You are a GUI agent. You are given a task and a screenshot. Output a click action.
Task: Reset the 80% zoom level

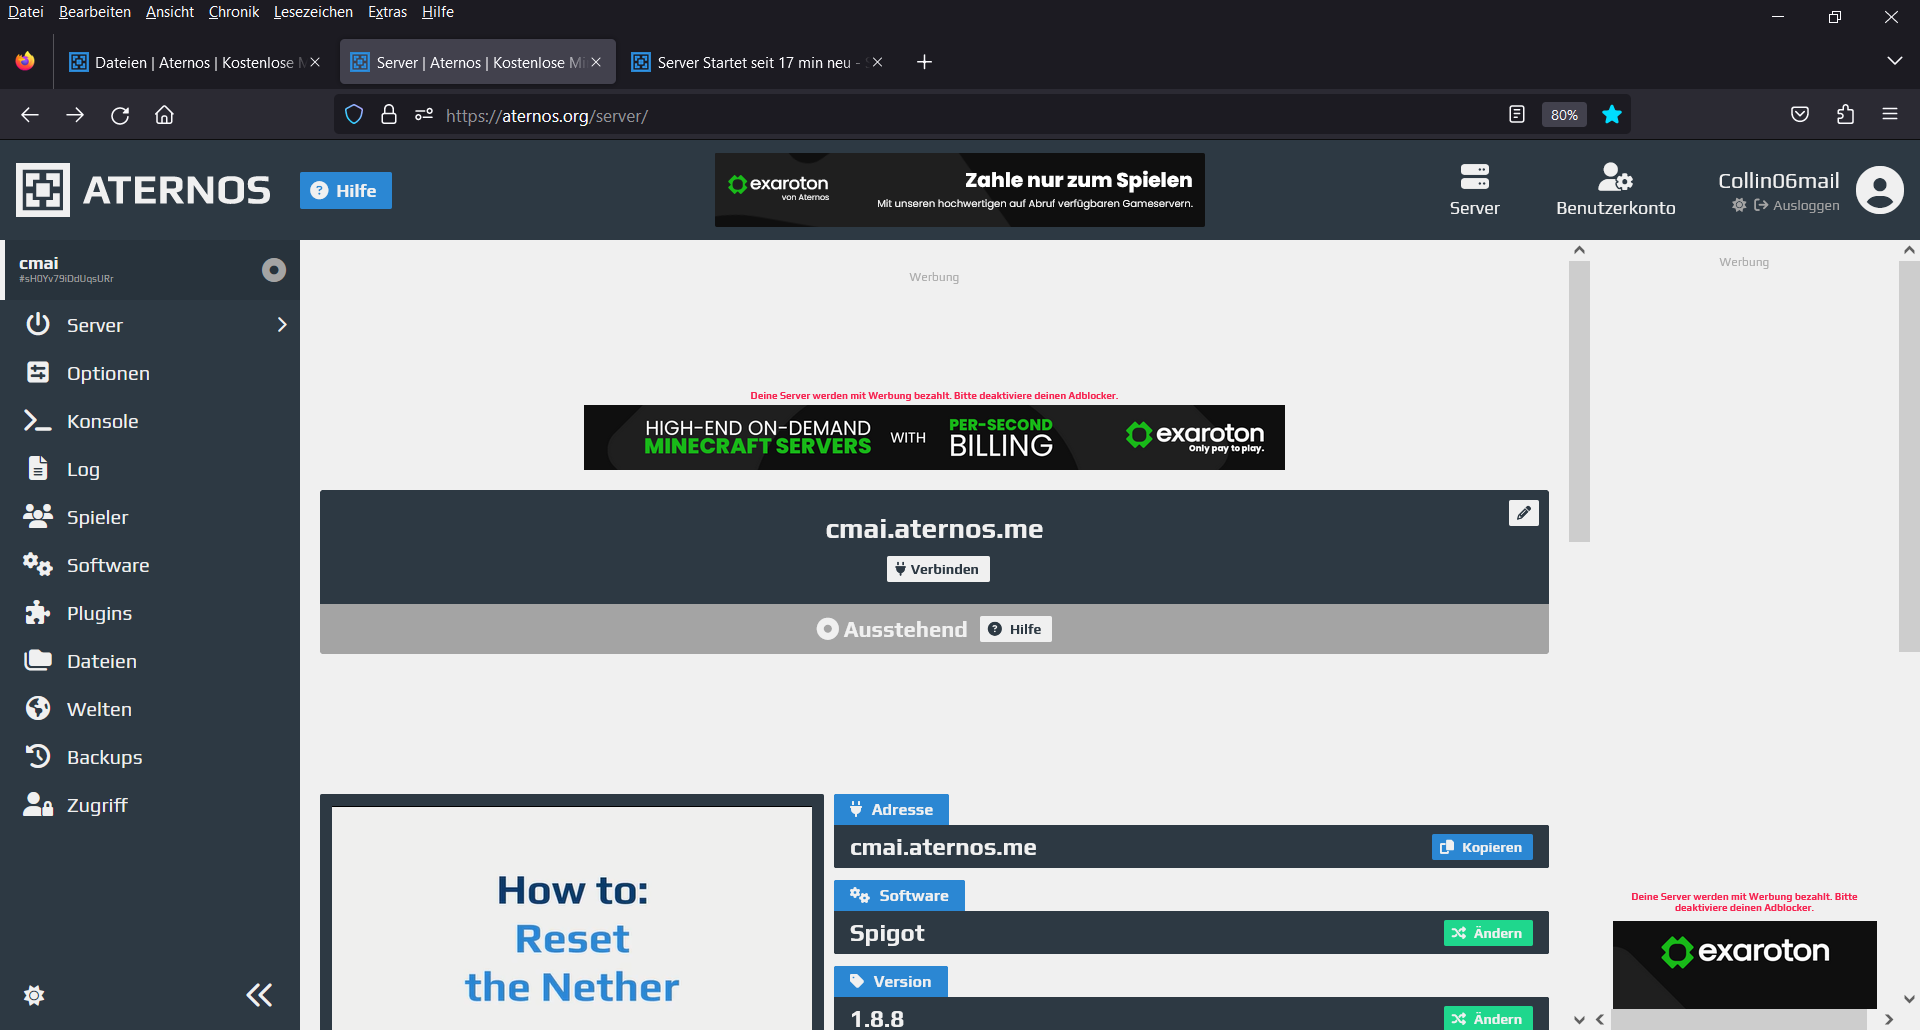pos(1564,115)
